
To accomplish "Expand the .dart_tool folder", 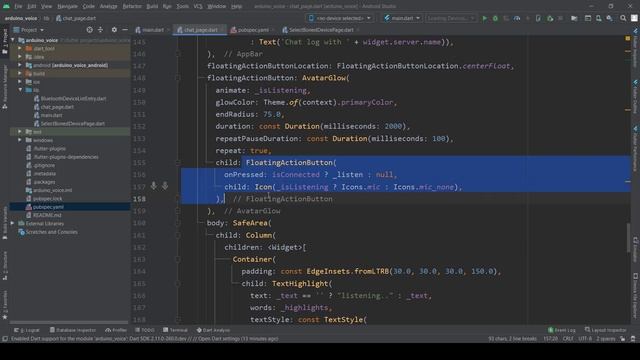I will tap(20, 48).
